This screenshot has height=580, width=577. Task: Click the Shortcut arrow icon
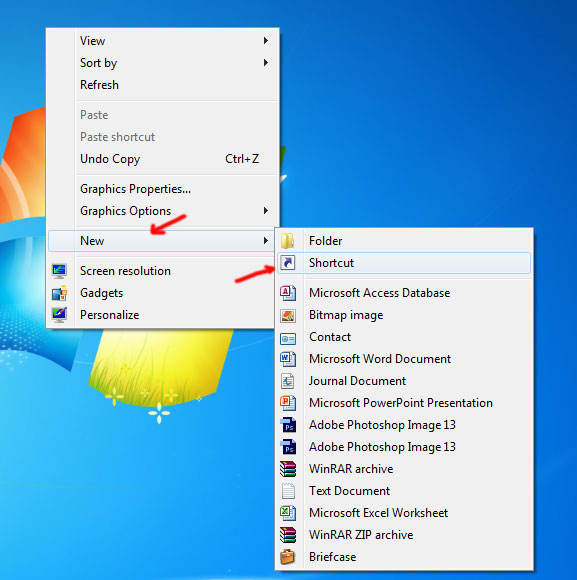[288, 263]
